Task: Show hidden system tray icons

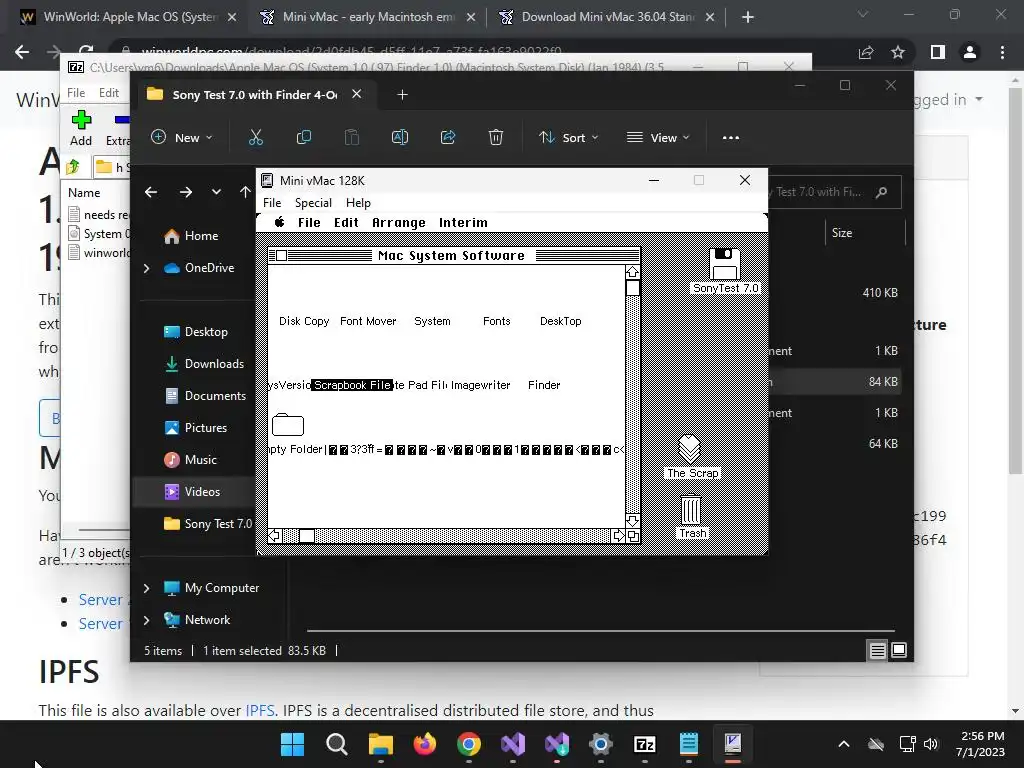Action: (844, 744)
